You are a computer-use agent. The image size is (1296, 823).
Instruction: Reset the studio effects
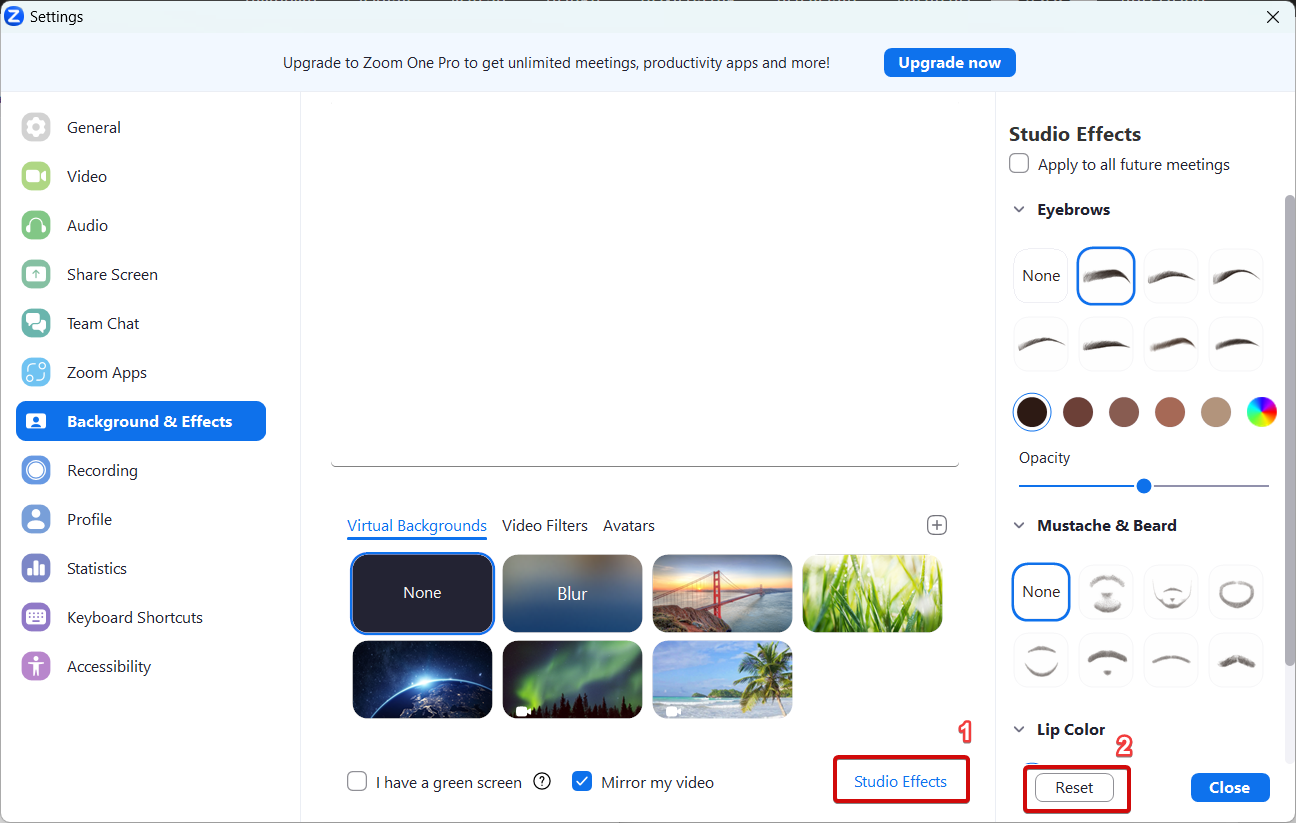[x=1075, y=787]
